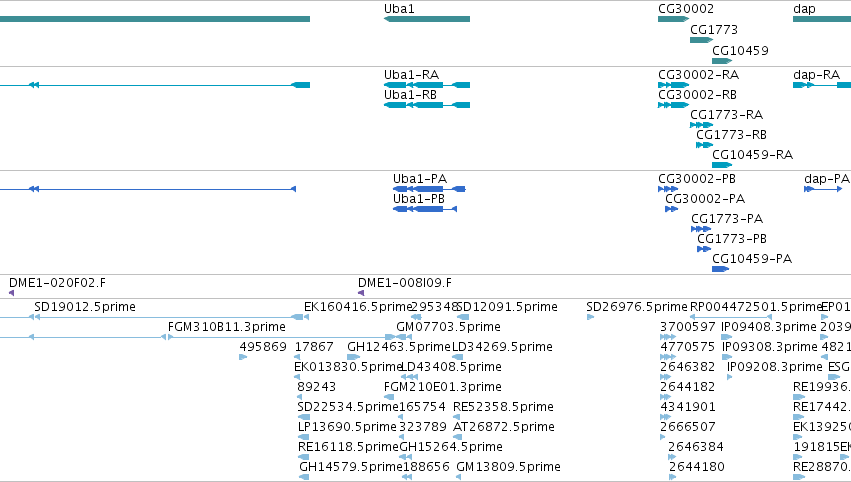The width and height of the screenshot is (851, 482).
Task: Open the LD34269.5prime EST label
Action: pyautogui.click(x=503, y=347)
